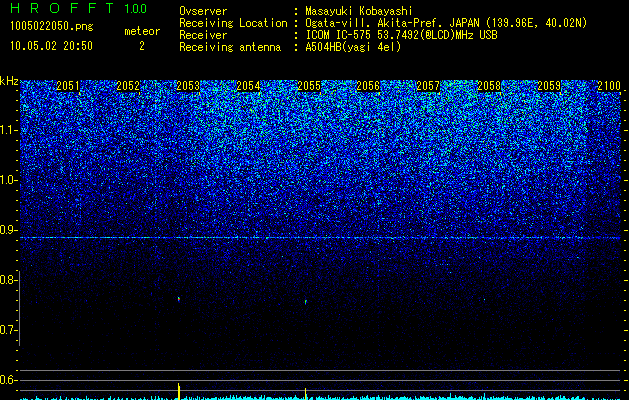Click the 1.0 kHz axis label

coord(9,180)
